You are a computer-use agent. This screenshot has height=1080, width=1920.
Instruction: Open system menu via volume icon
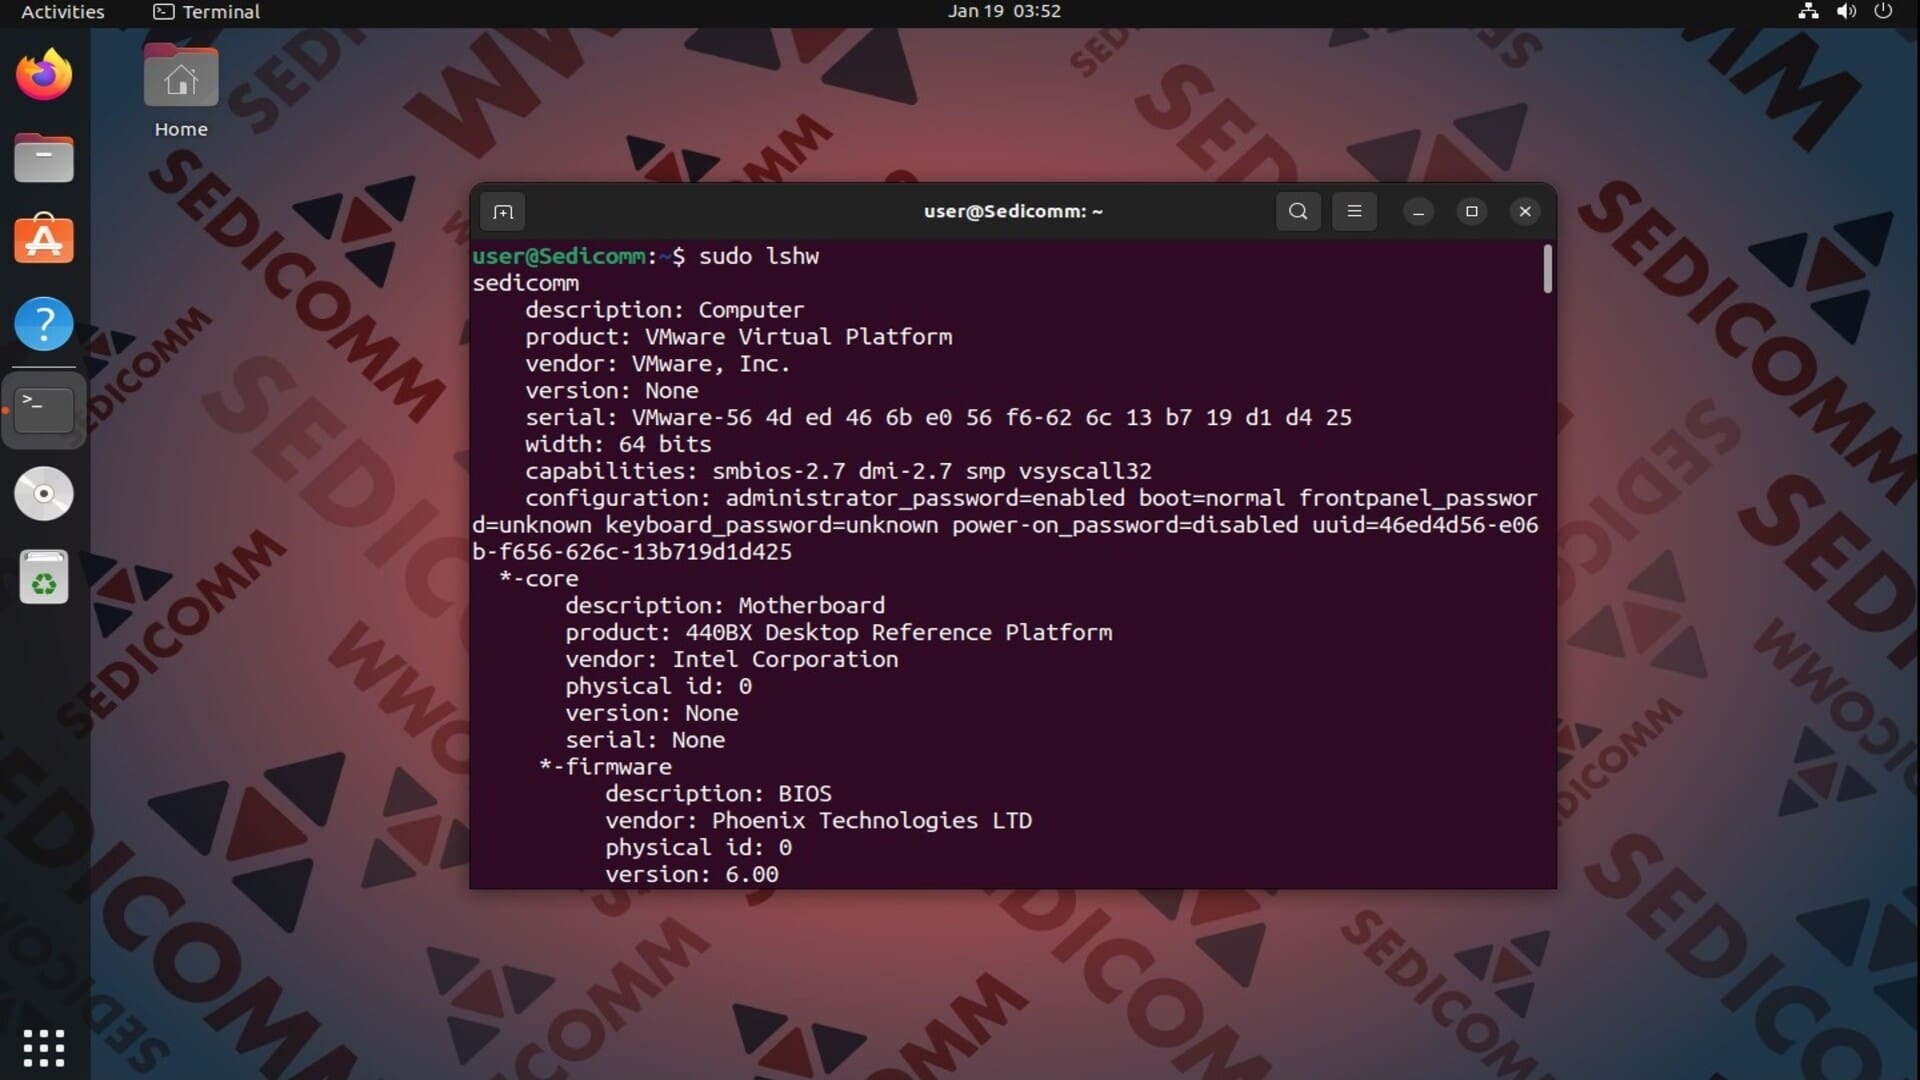point(1846,12)
